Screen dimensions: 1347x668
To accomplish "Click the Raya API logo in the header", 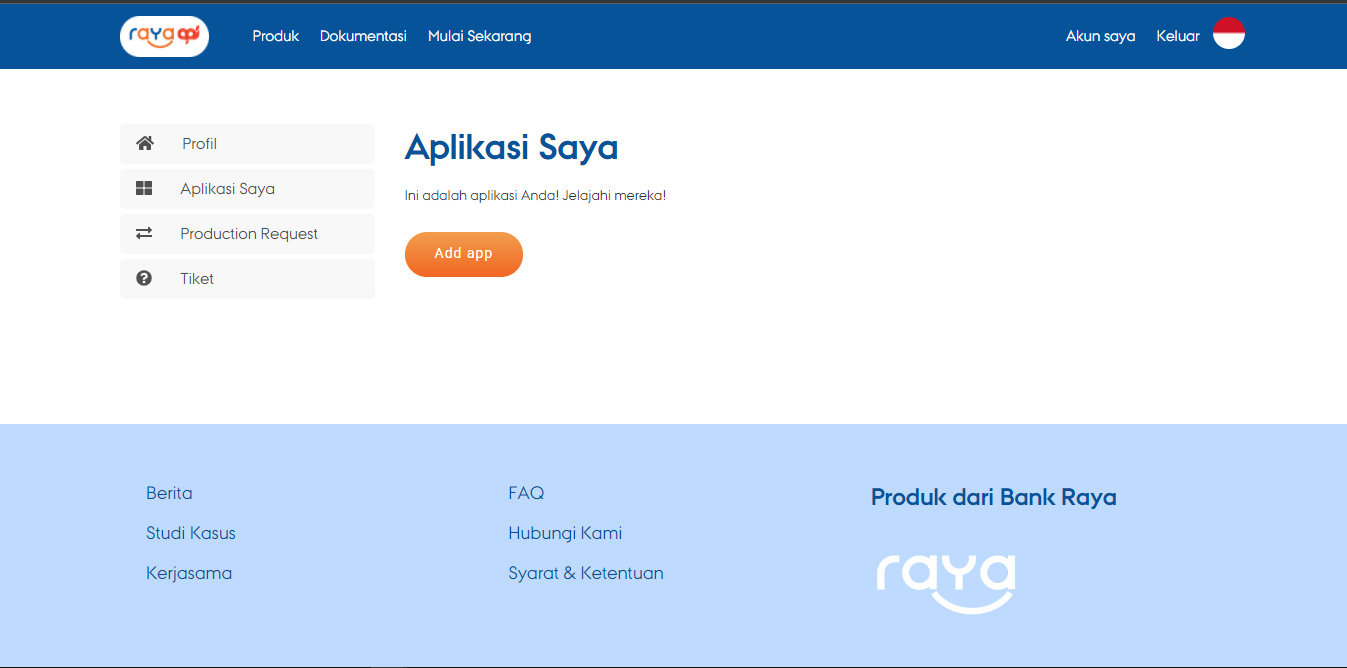I will (164, 35).
